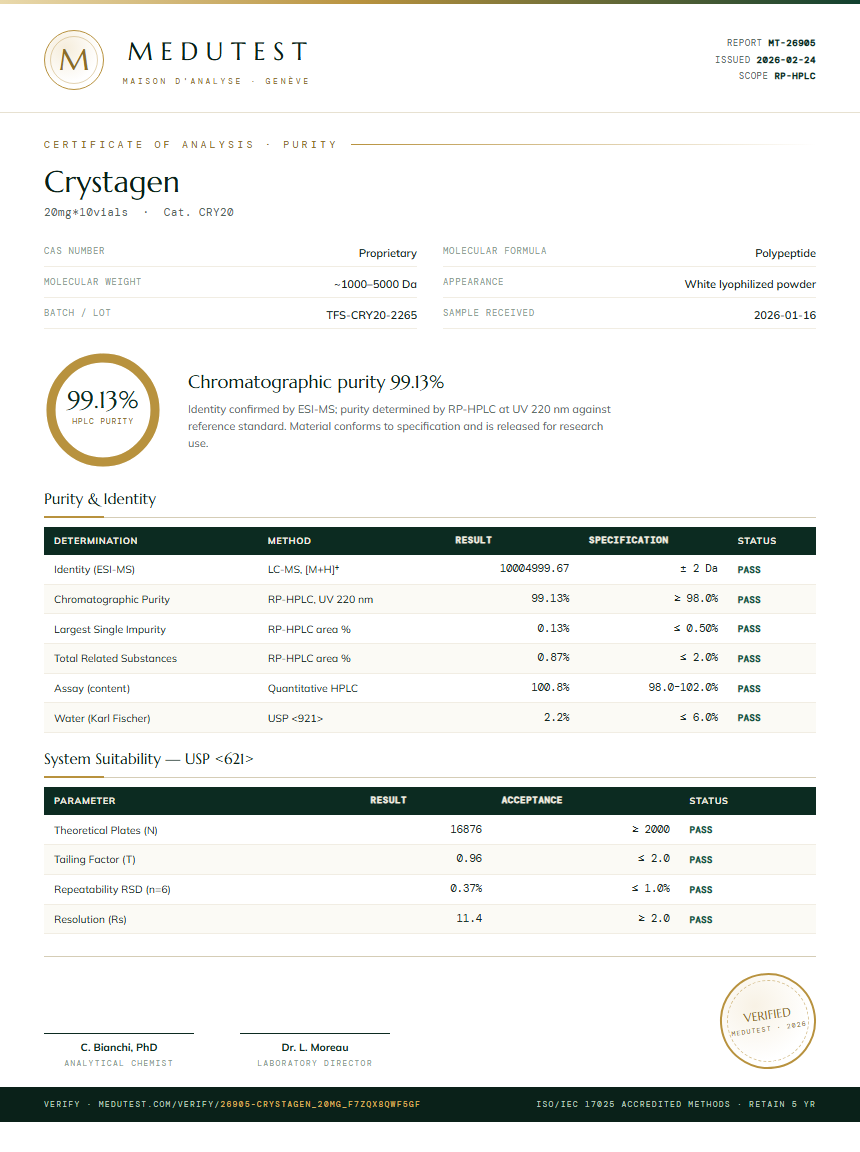Screen dimensions: 860x1152
Task: Select batch lot TFS-CRY20-2265
Action: [x=372, y=314]
